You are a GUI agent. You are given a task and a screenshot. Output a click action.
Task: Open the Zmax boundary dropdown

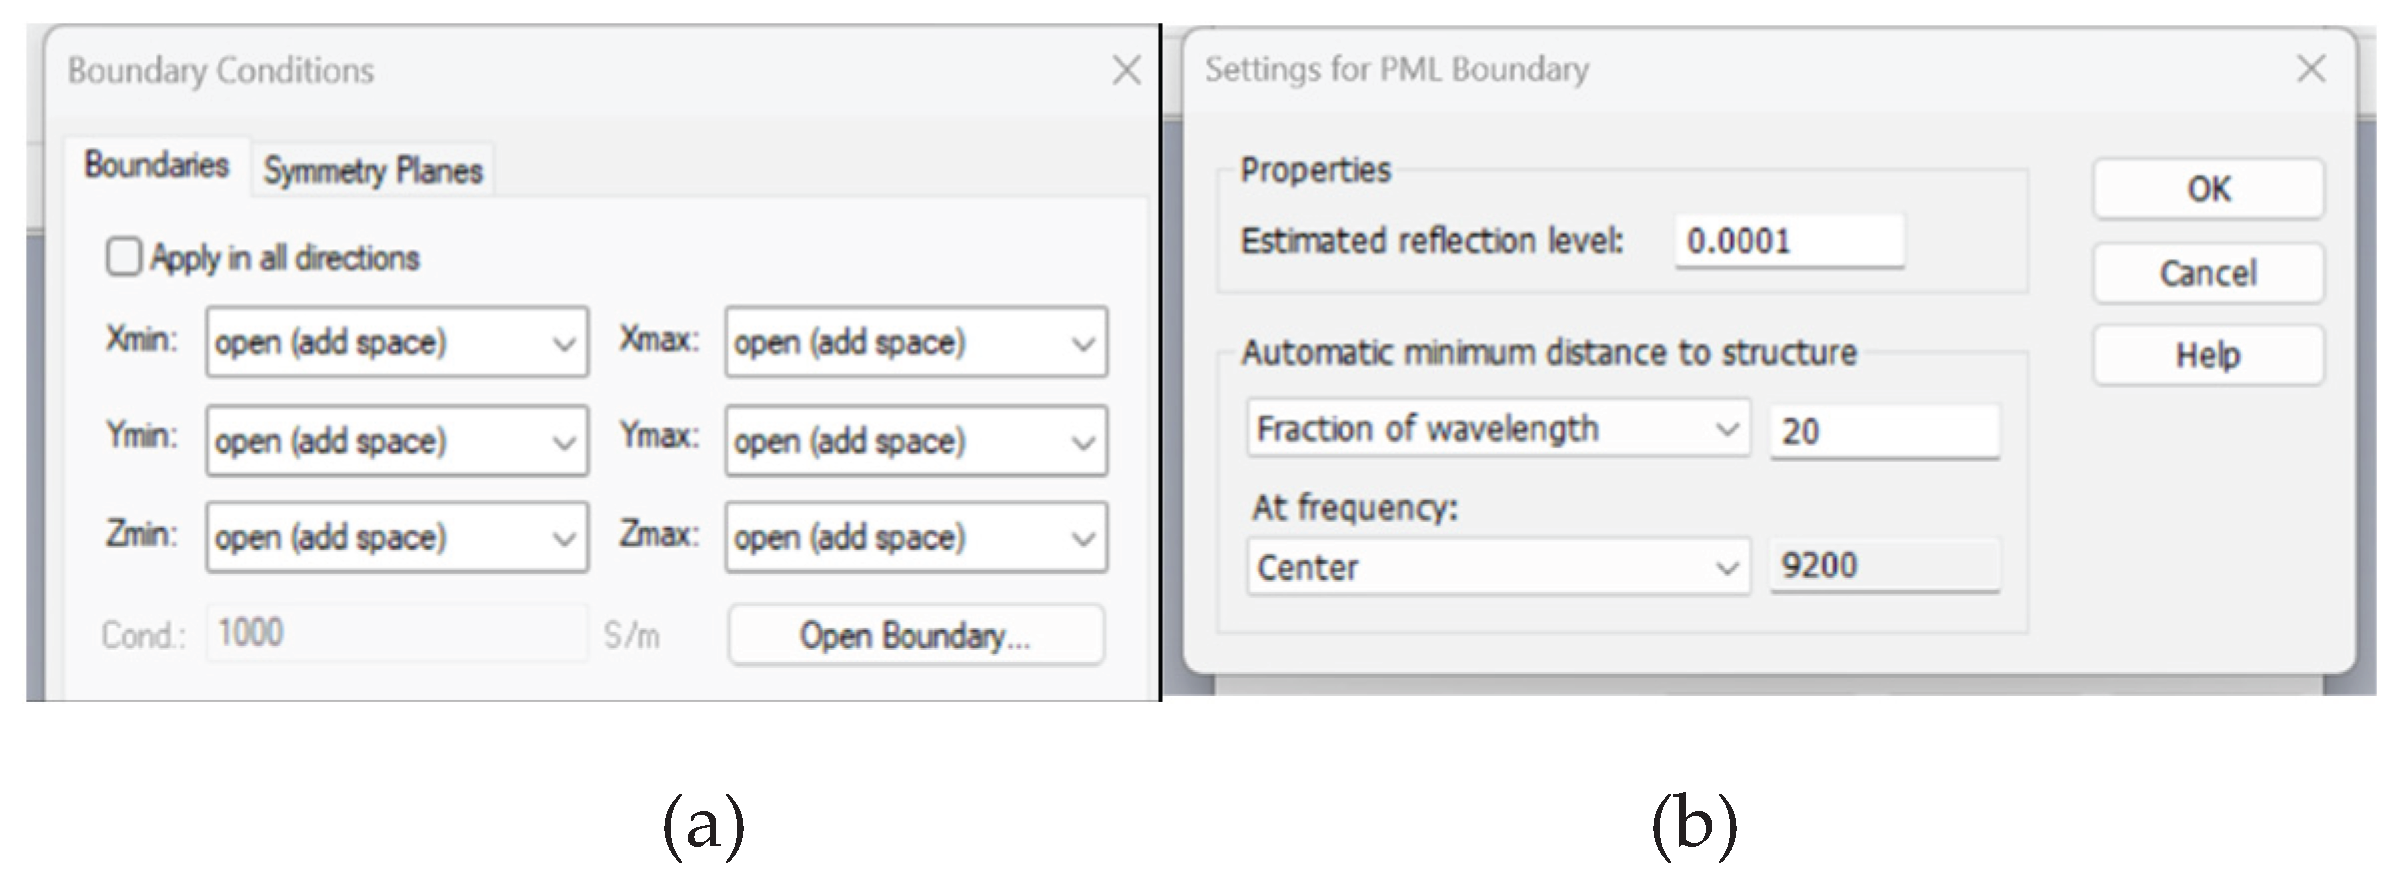(x=915, y=537)
